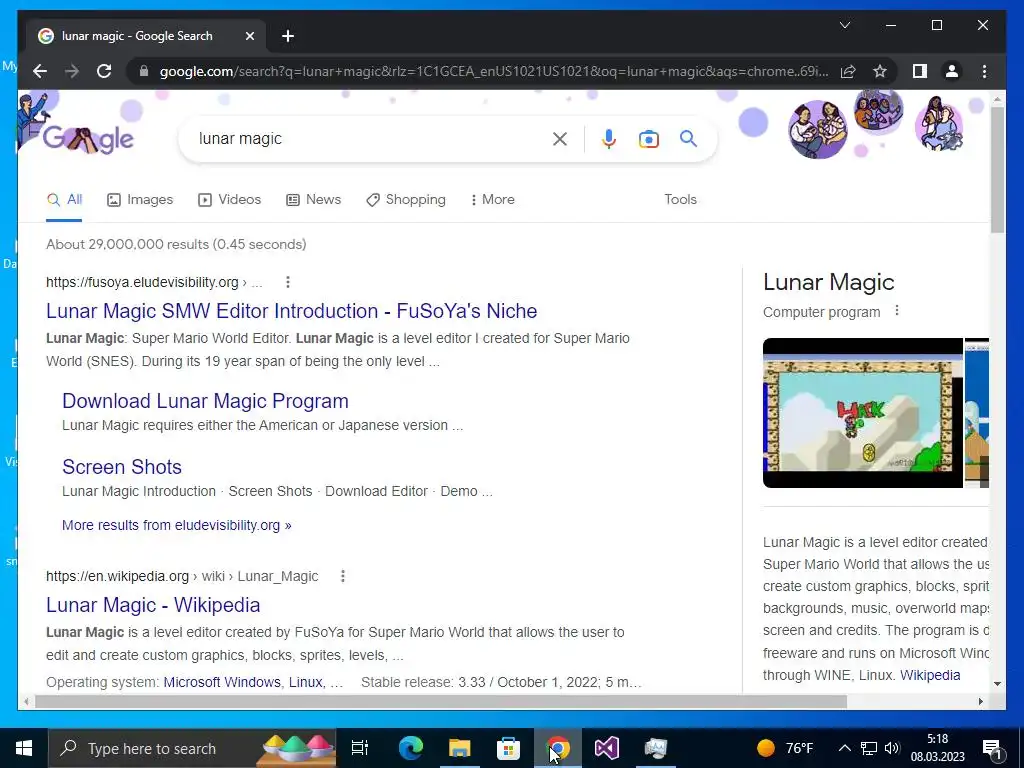Open the Screen Shots link
Screen dimensions: 1024x768
pyautogui.click(x=122, y=467)
